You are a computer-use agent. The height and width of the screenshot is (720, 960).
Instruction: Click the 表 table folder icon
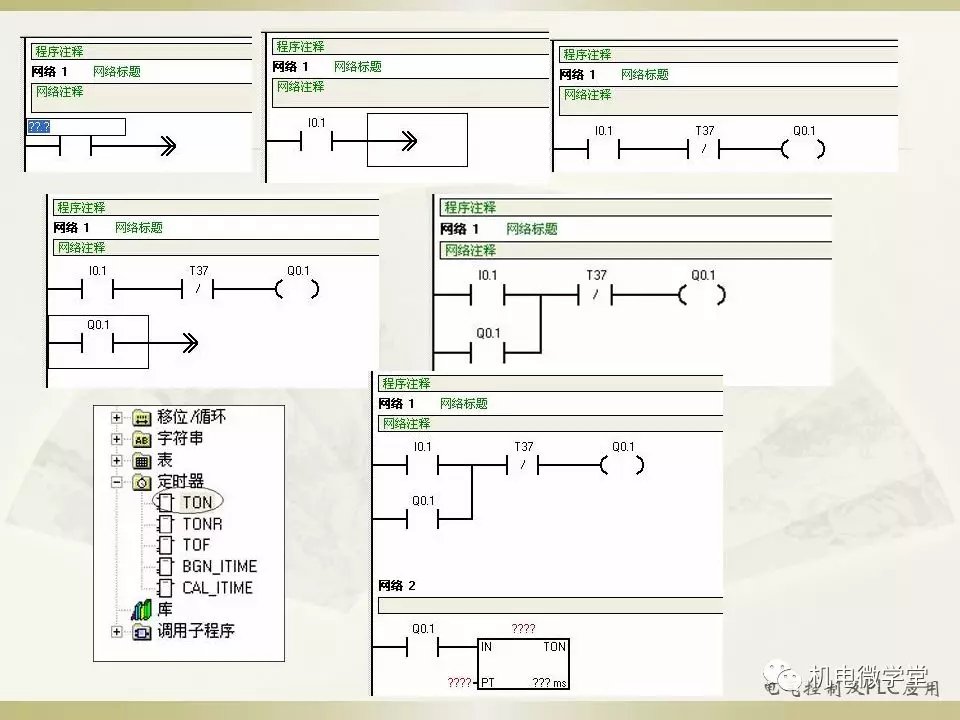[142, 461]
